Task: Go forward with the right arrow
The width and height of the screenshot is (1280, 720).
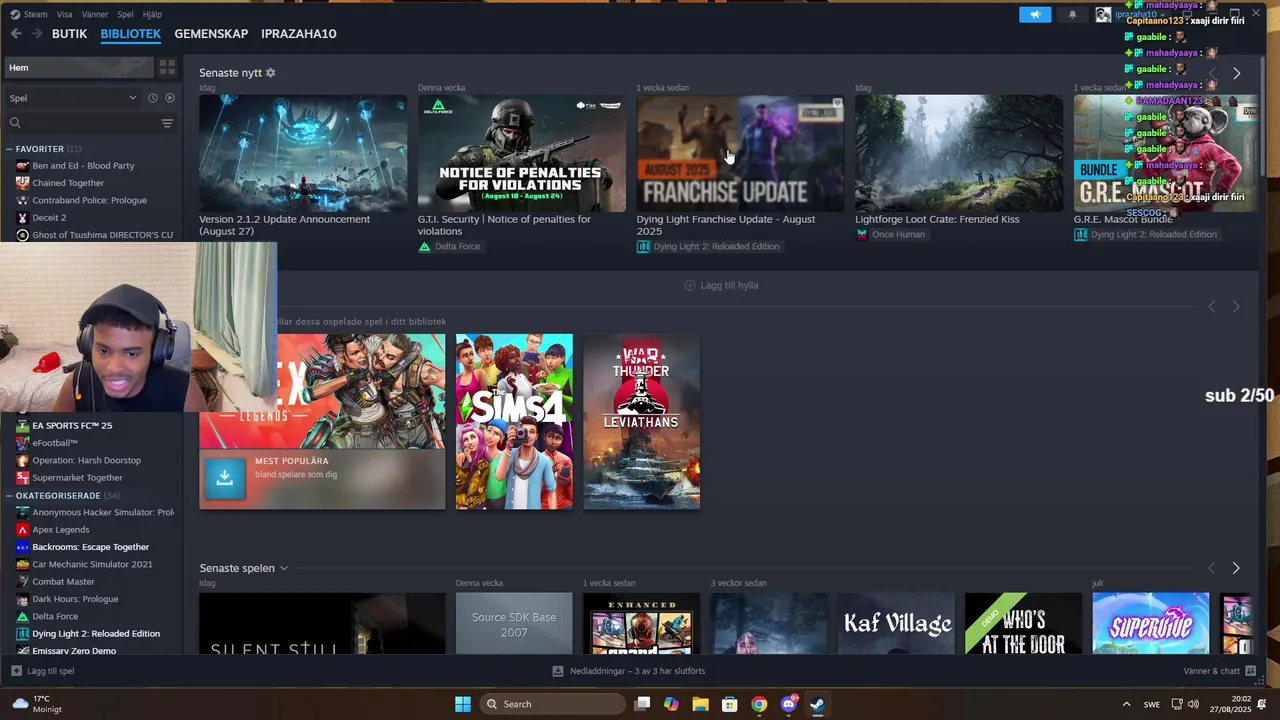Action: point(37,34)
